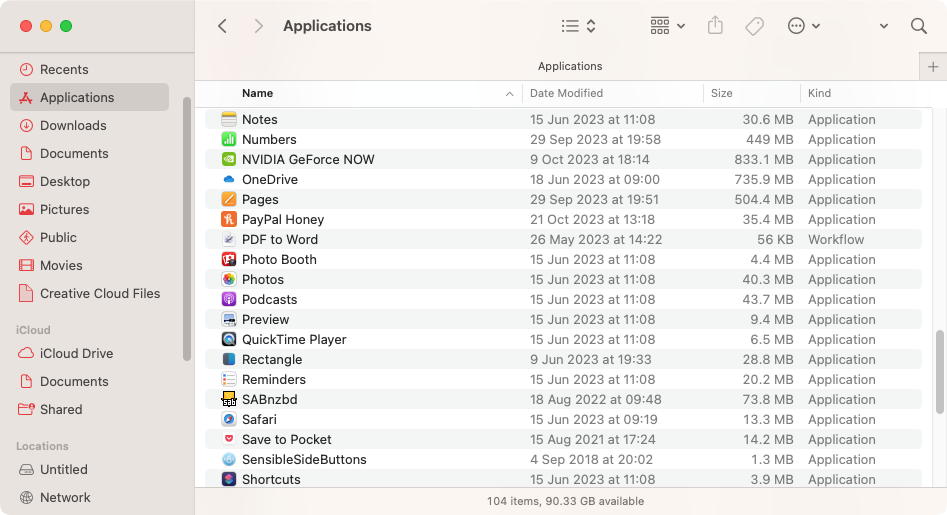Viewport: 947px width, 515px height.
Task: Click "18 Aug 2022 at 09:48" date
Action: 595,399
